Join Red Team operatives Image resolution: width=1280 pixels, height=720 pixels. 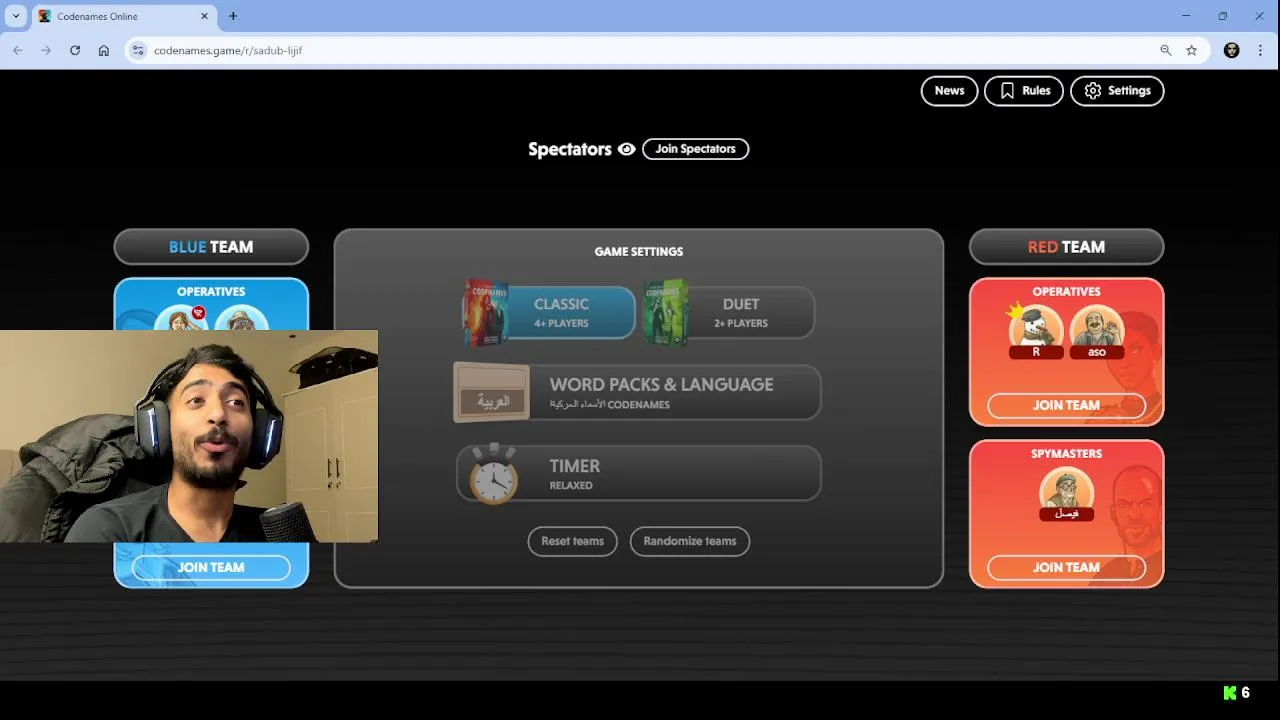[1066, 405]
